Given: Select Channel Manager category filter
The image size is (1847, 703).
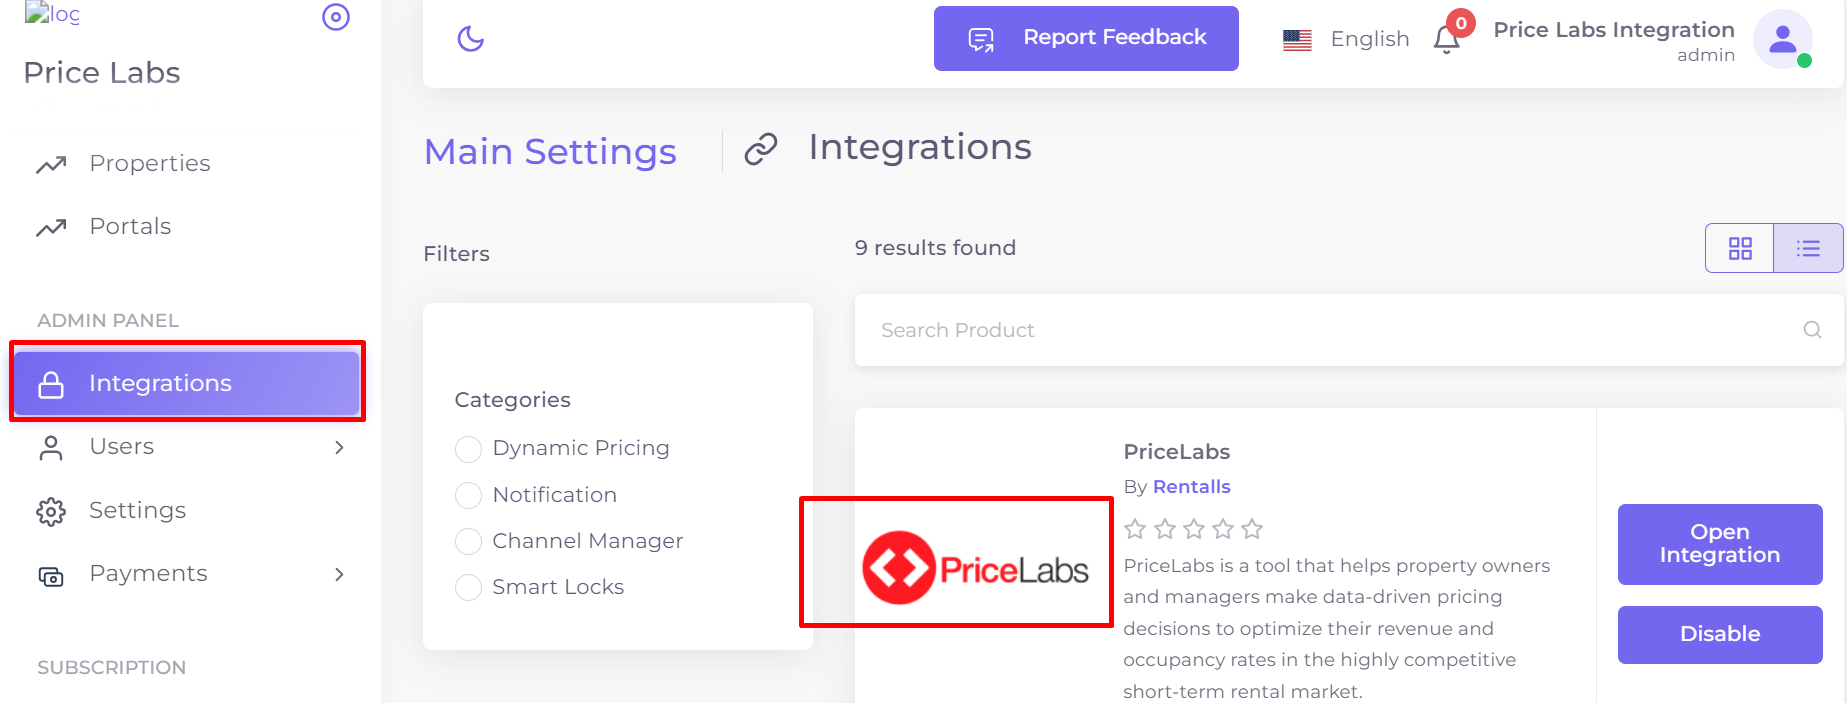Looking at the screenshot, I should tap(468, 541).
